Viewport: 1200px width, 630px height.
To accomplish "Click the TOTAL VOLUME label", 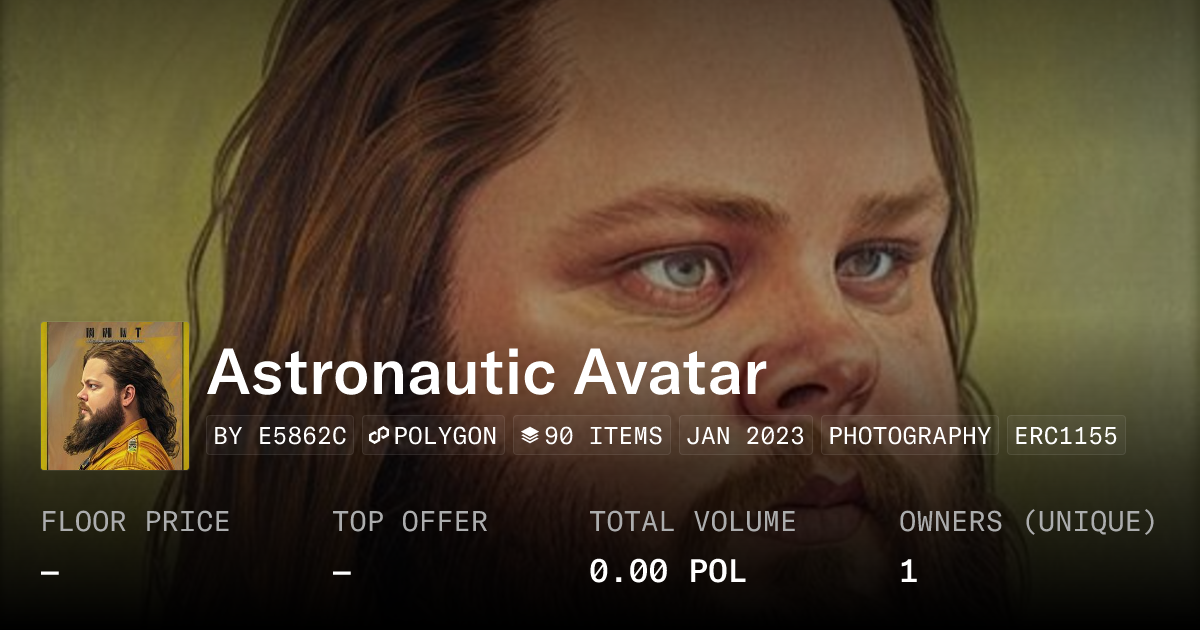I will (x=692, y=522).
